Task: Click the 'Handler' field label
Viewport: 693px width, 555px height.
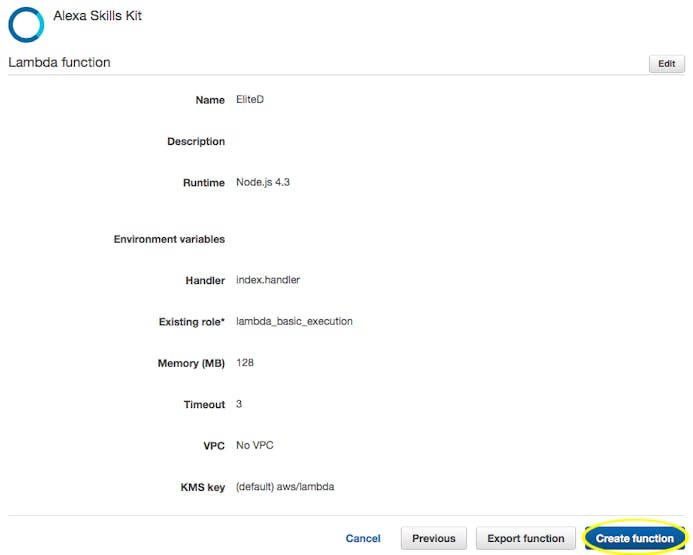Action: [205, 281]
